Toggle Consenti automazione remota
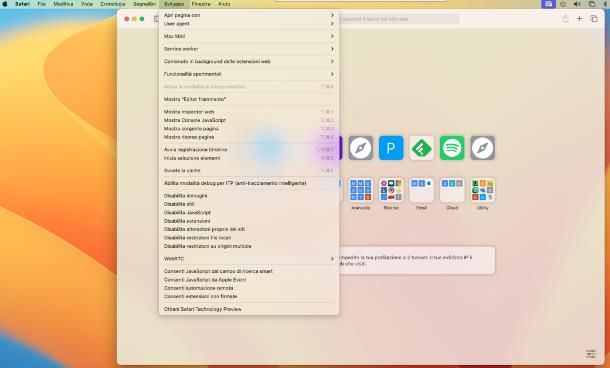The height and width of the screenshot is (368, 610). [249, 288]
